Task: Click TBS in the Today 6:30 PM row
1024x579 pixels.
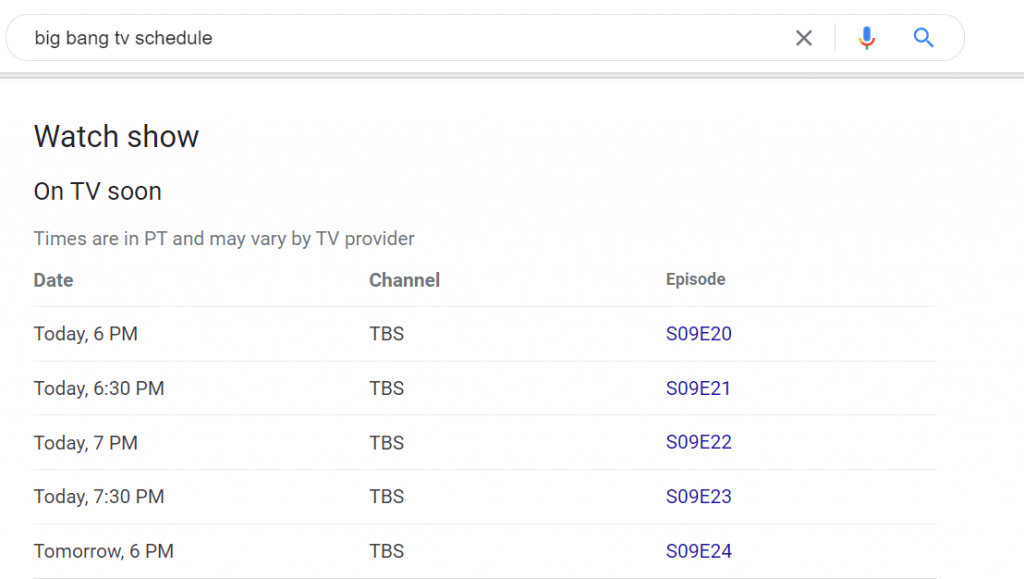Action: [387, 388]
